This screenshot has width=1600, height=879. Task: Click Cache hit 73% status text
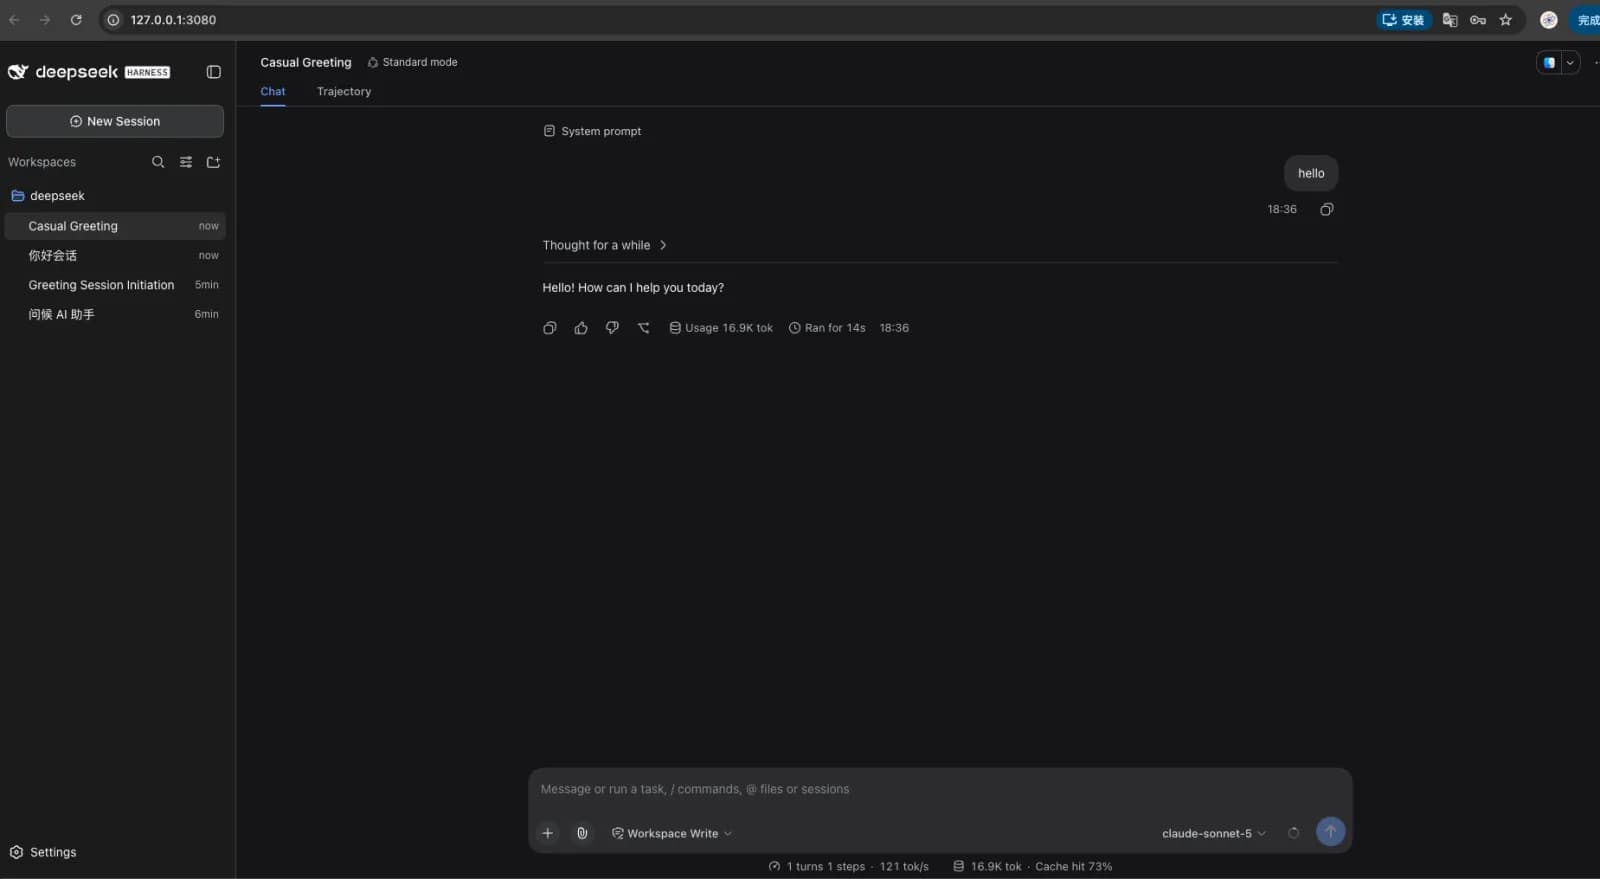1073,866
